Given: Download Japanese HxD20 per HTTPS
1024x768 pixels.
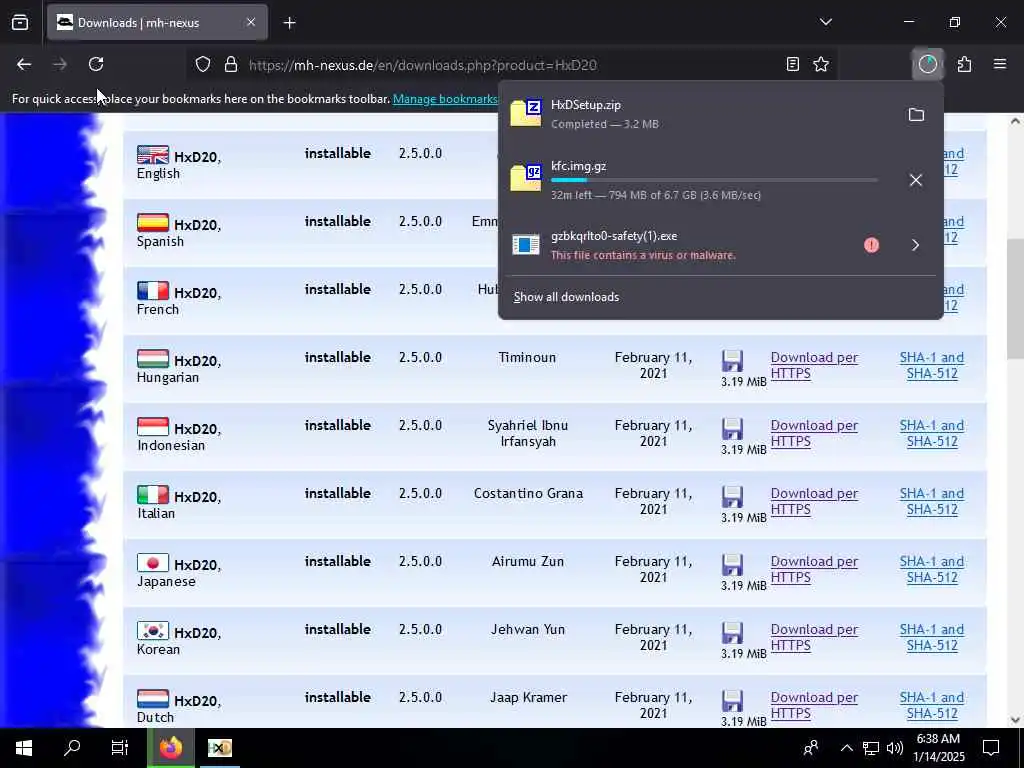Looking at the screenshot, I should (814, 569).
